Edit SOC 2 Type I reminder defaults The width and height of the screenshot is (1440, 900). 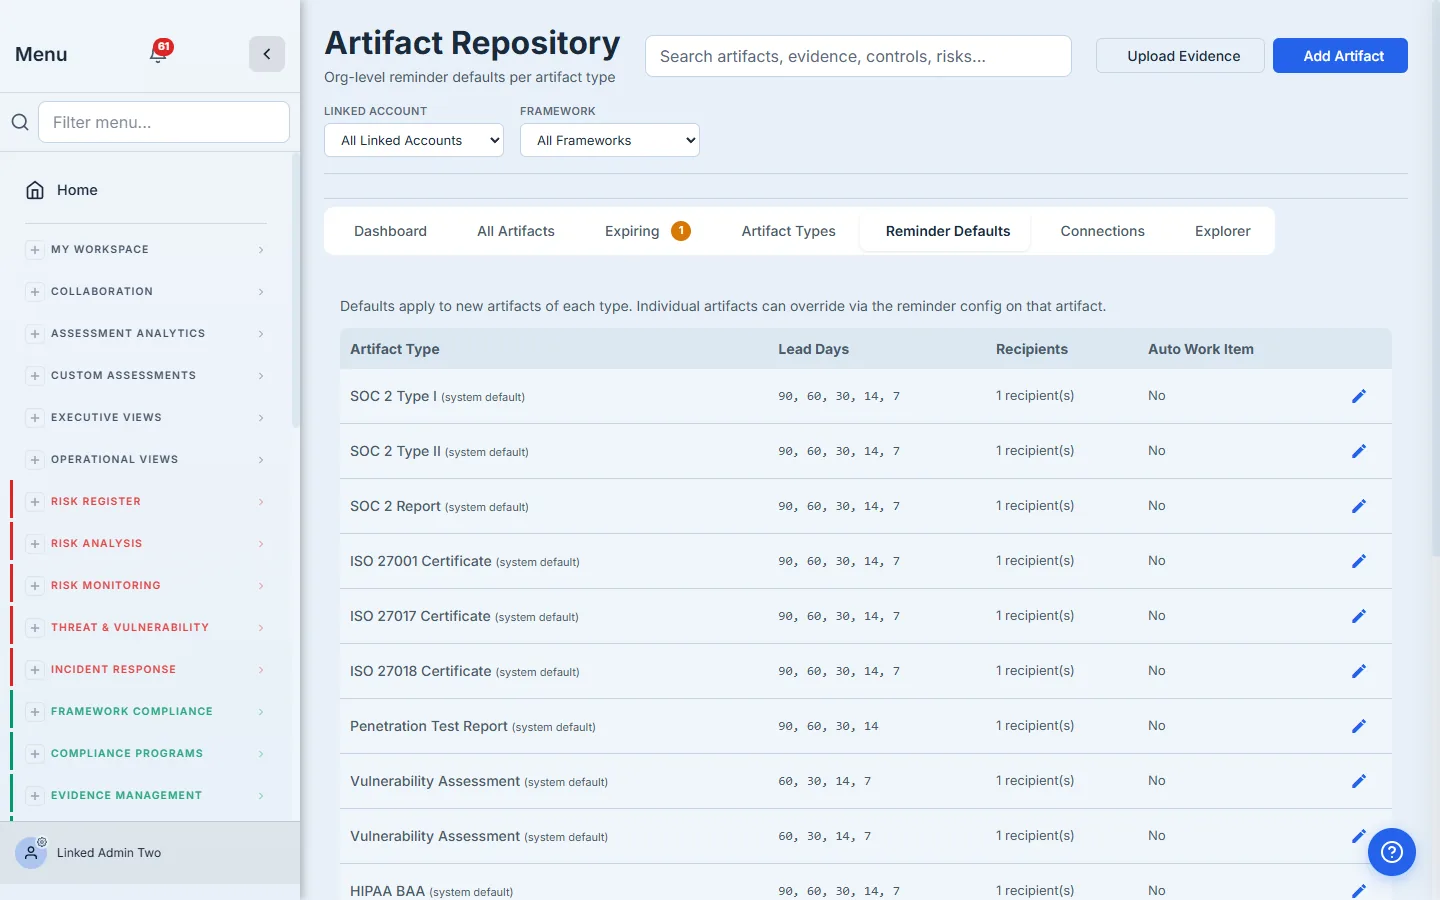pyautogui.click(x=1359, y=396)
